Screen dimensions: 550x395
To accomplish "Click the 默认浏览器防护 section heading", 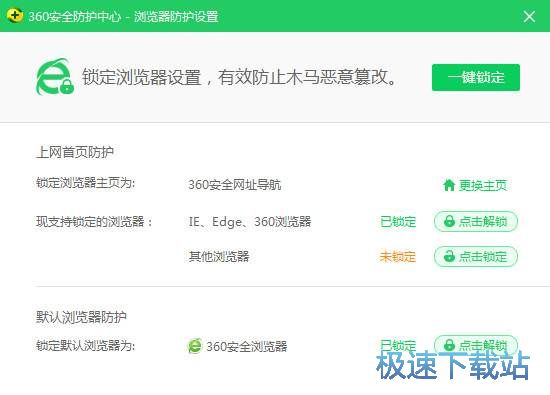I will [81, 317].
